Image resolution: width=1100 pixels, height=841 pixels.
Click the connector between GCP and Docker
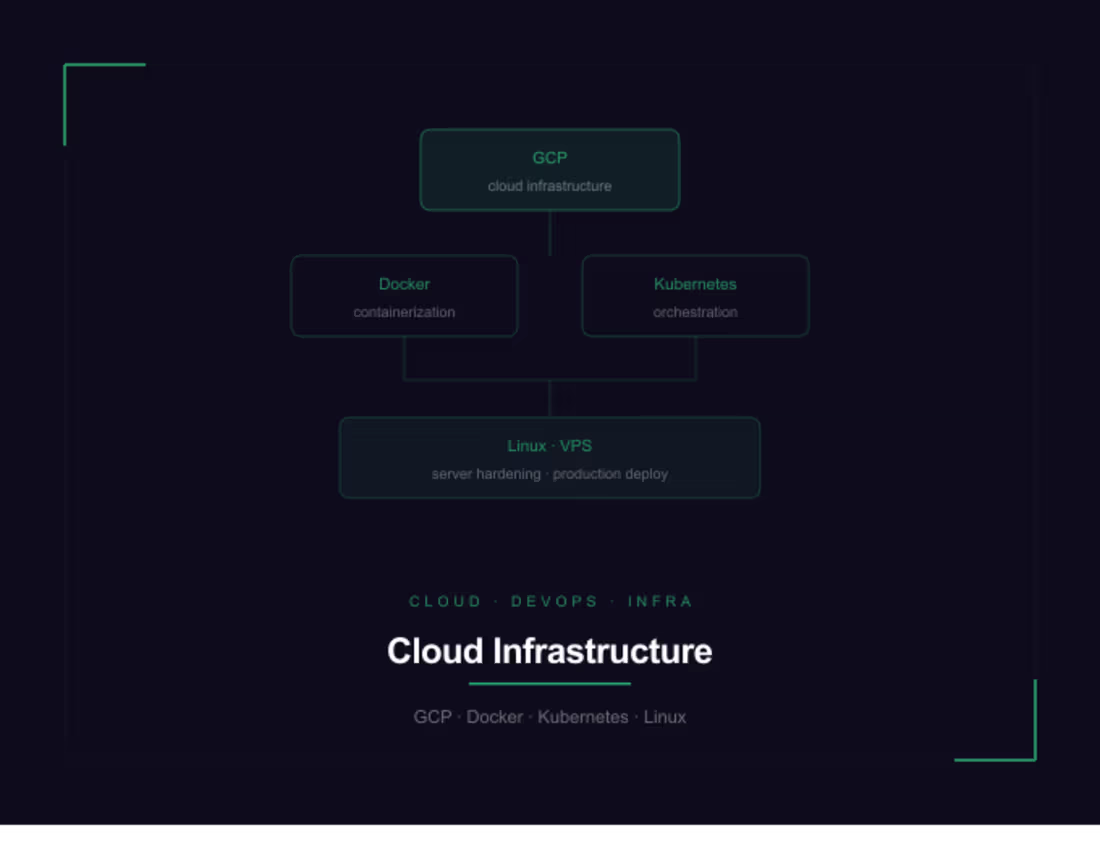pos(550,232)
